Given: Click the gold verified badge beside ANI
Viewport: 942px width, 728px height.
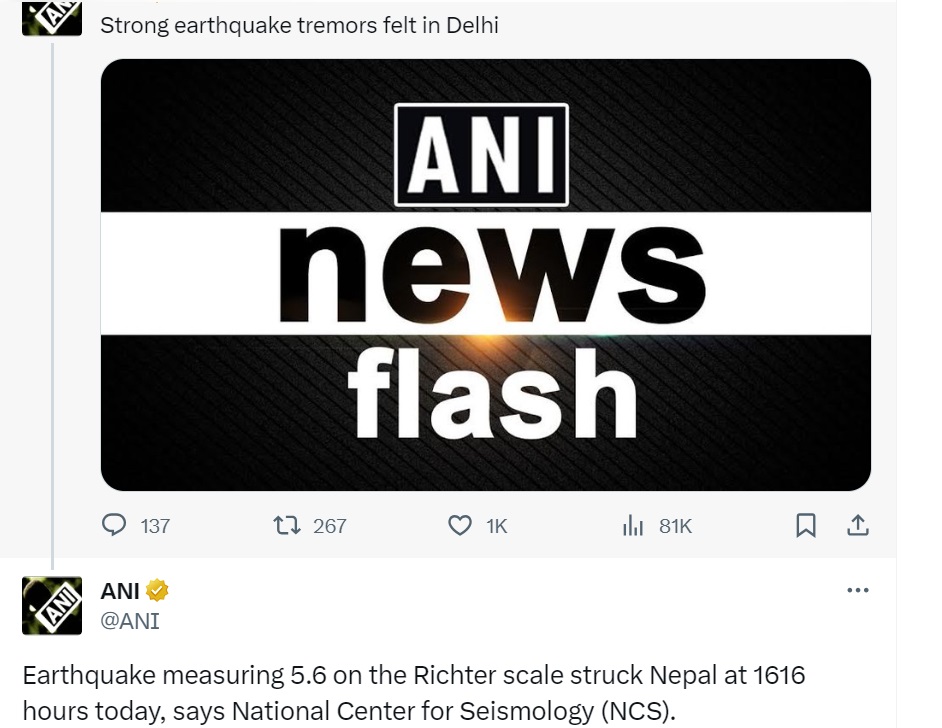Looking at the screenshot, I should 158,591.
